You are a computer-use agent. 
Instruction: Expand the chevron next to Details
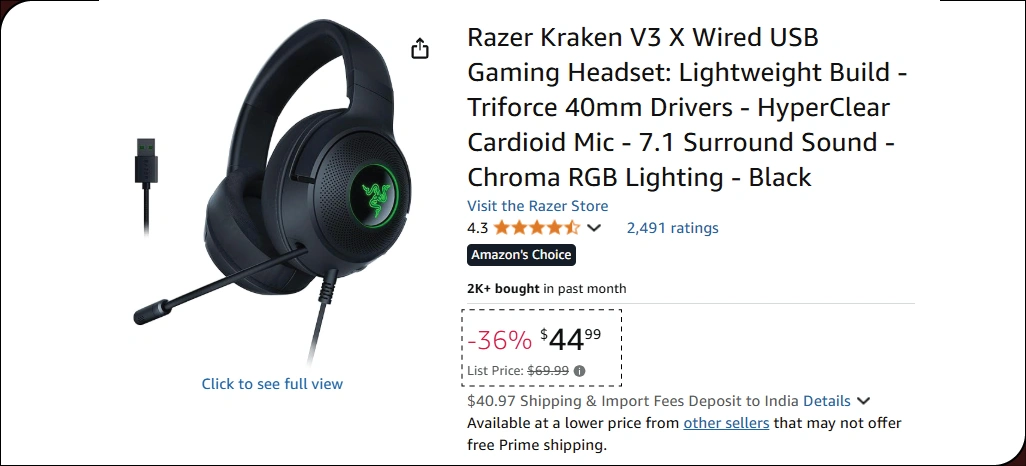tap(863, 401)
